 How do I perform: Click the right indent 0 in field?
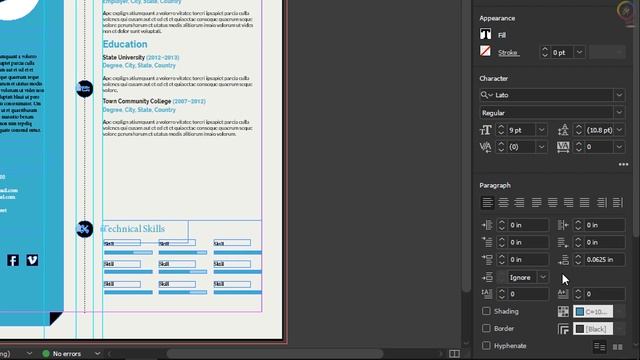click(604, 225)
